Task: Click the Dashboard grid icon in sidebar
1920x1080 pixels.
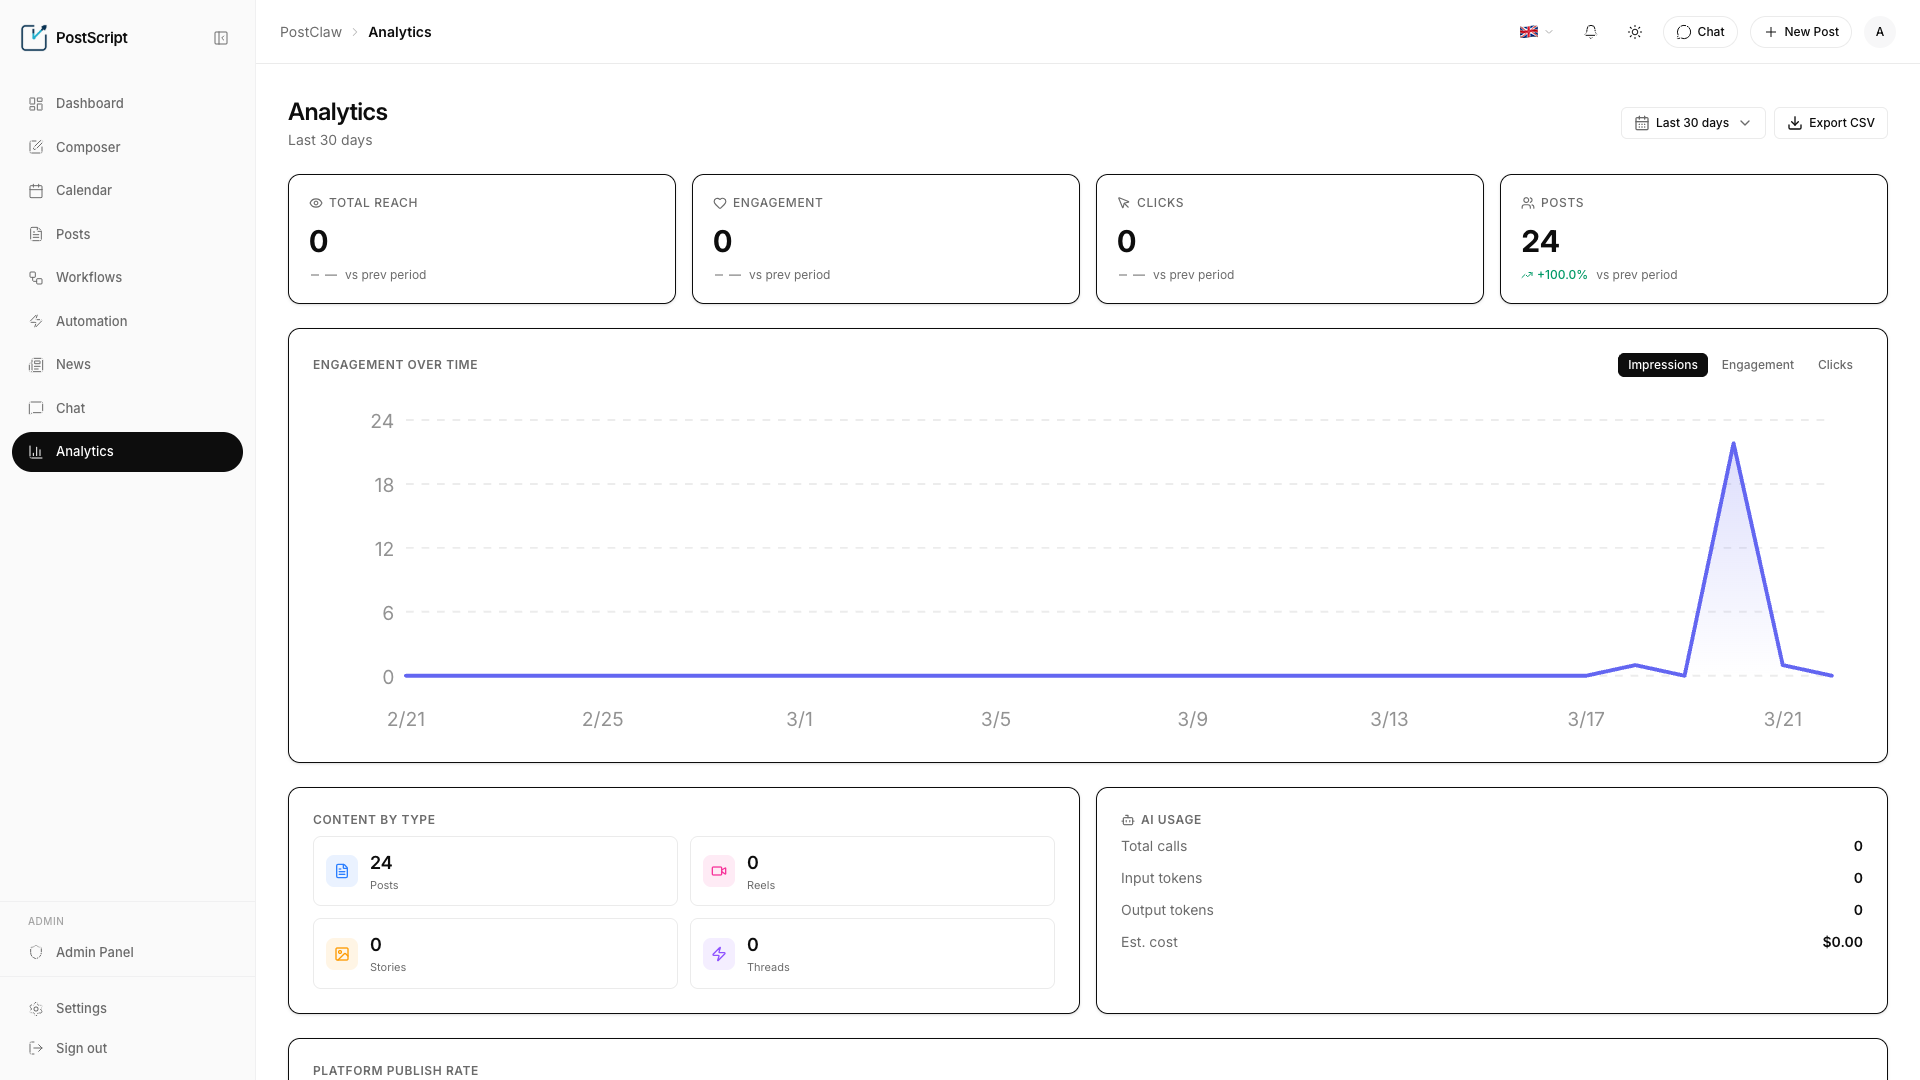Action: coord(36,104)
